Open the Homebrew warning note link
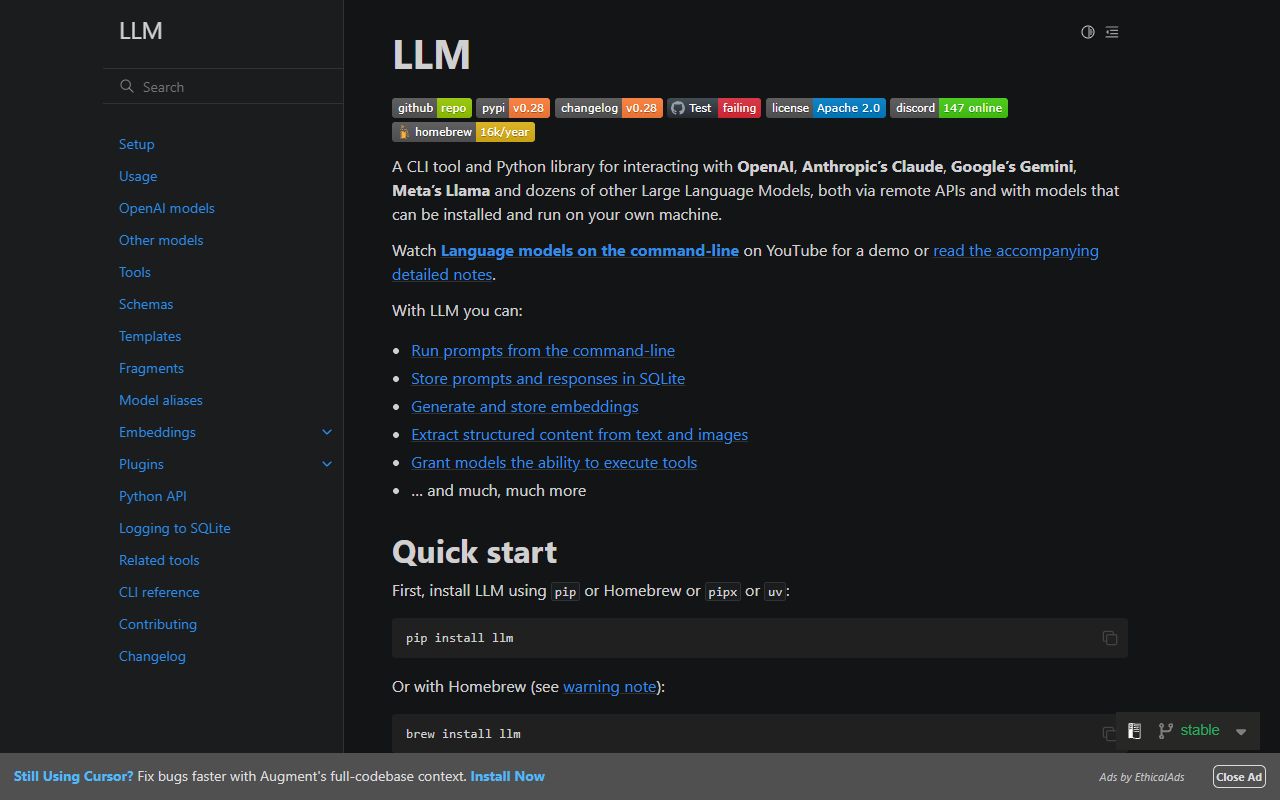The width and height of the screenshot is (1280, 800). (609, 686)
